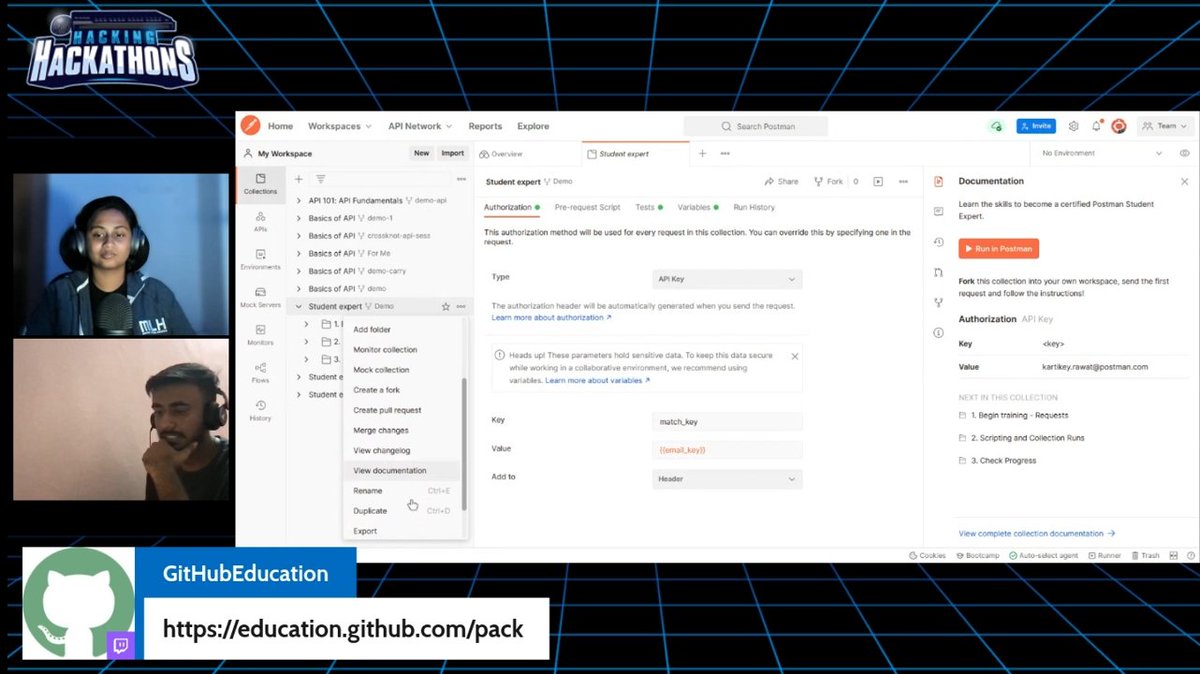This screenshot has width=1200, height=674.
Task: Open the History sidebar panel
Action: pos(260,410)
